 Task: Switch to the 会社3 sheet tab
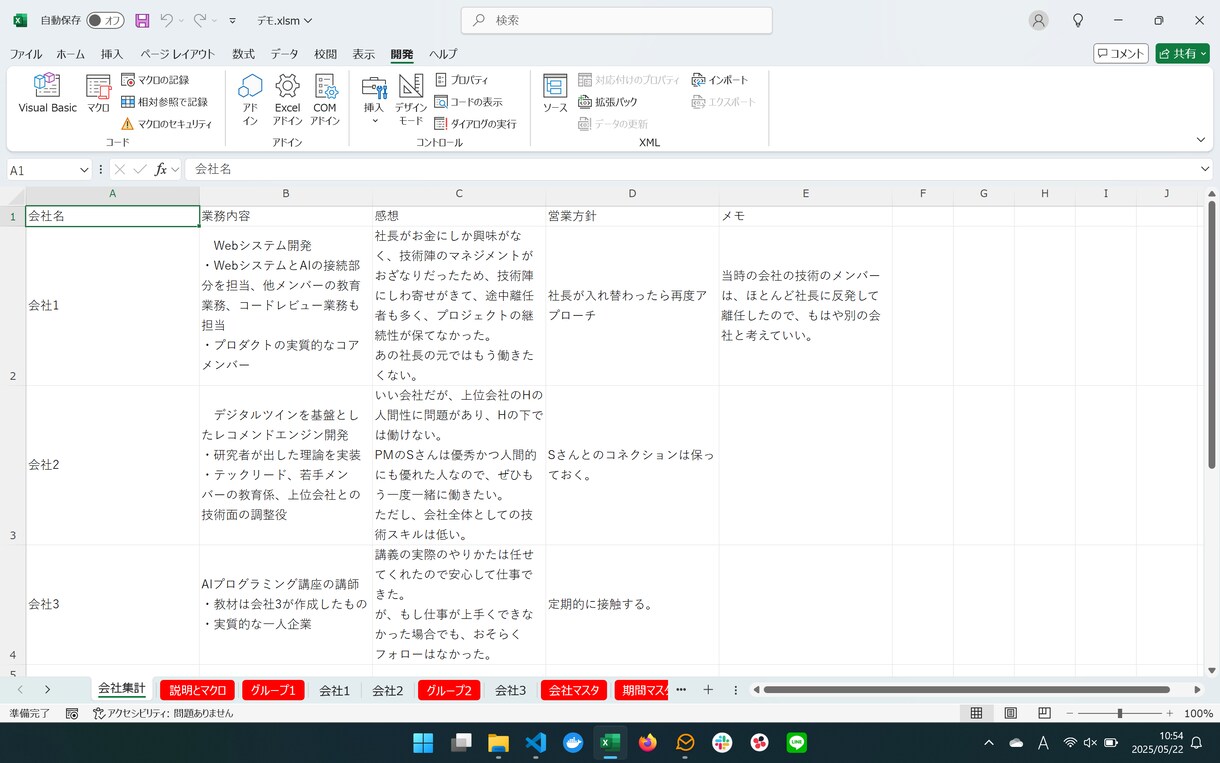point(510,690)
